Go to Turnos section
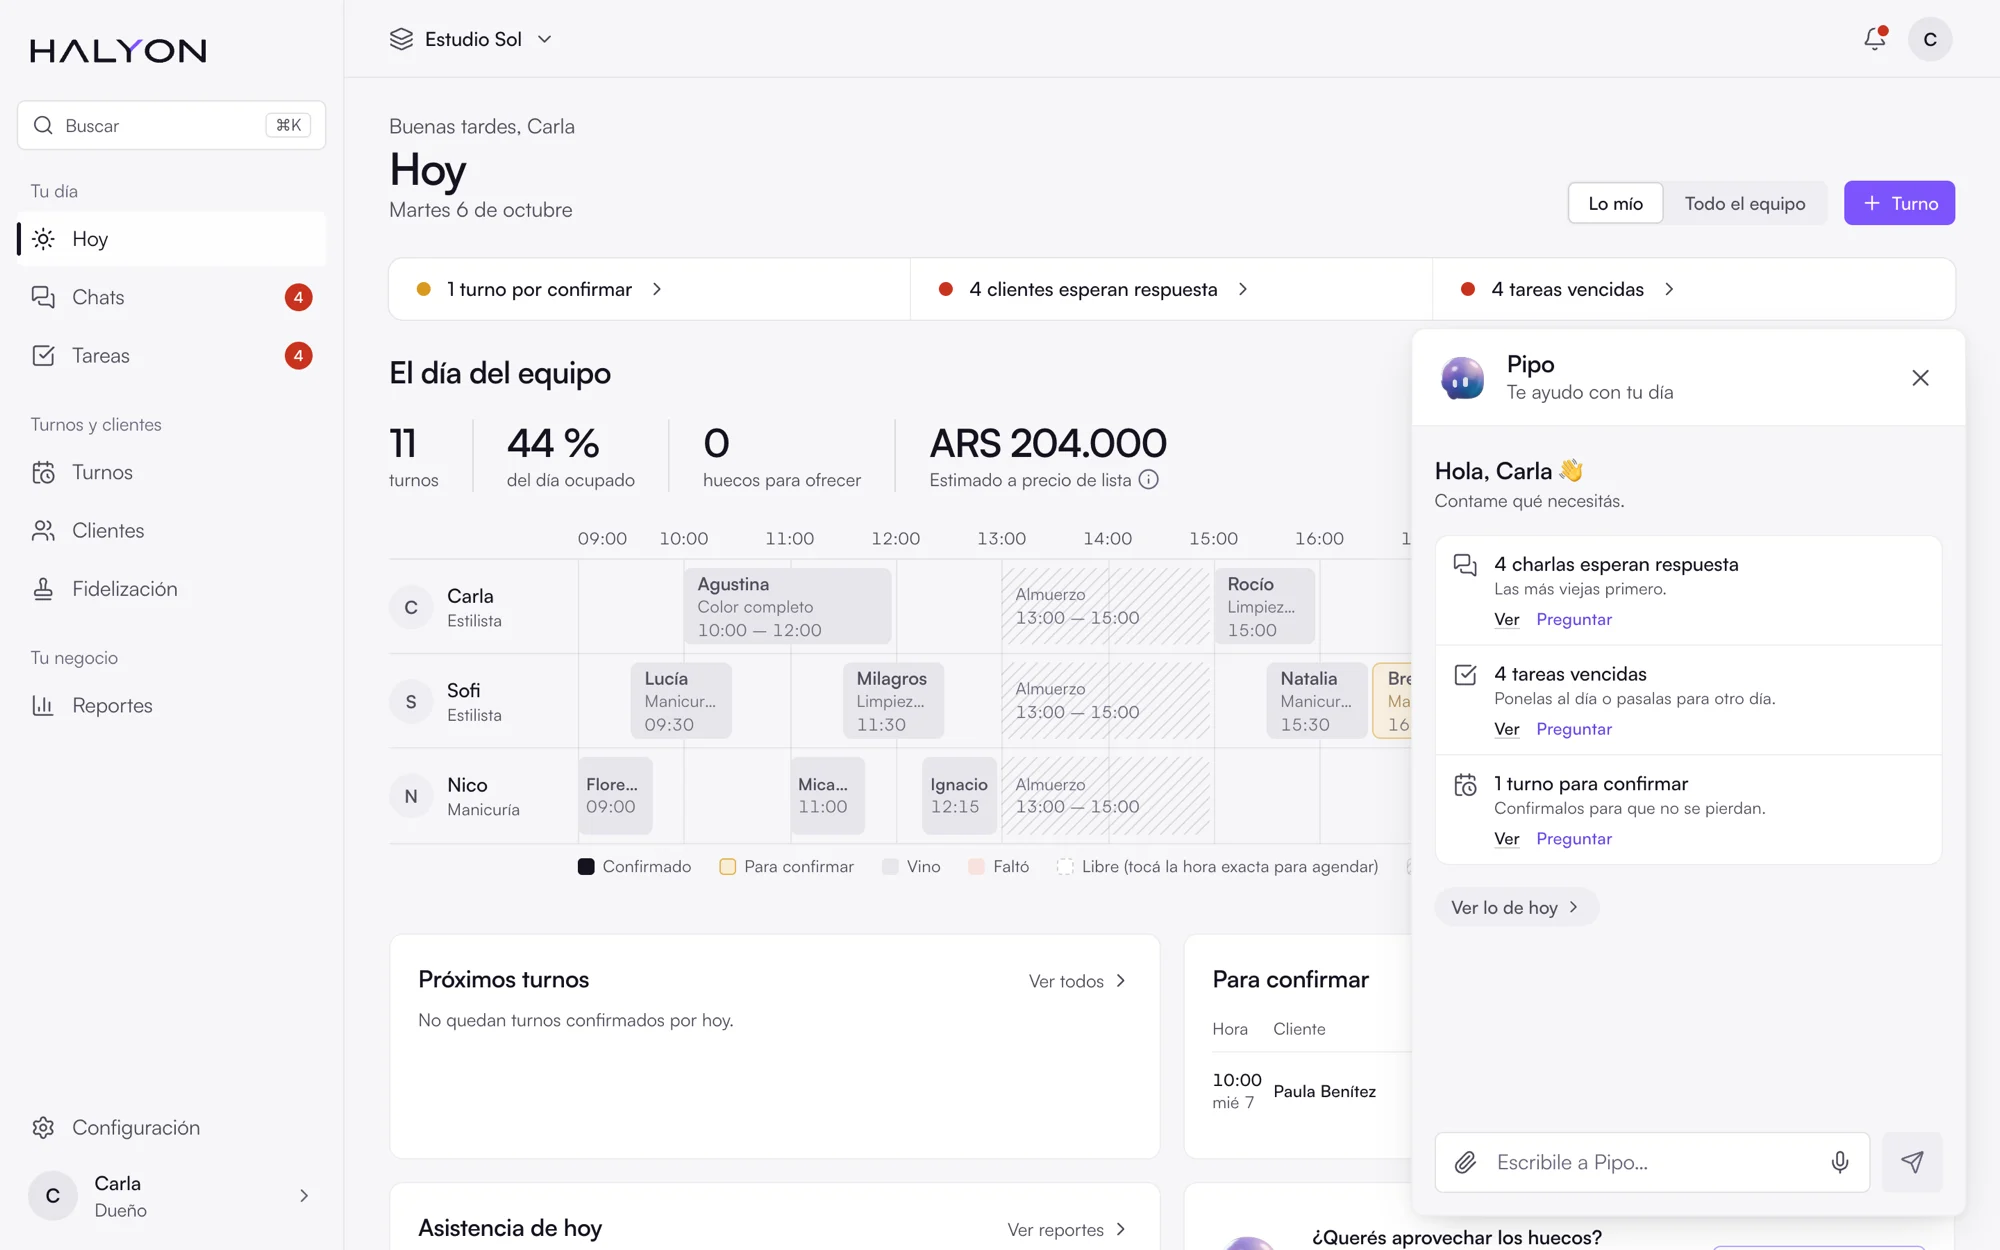The image size is (2000, 1250). click(171, 472)
